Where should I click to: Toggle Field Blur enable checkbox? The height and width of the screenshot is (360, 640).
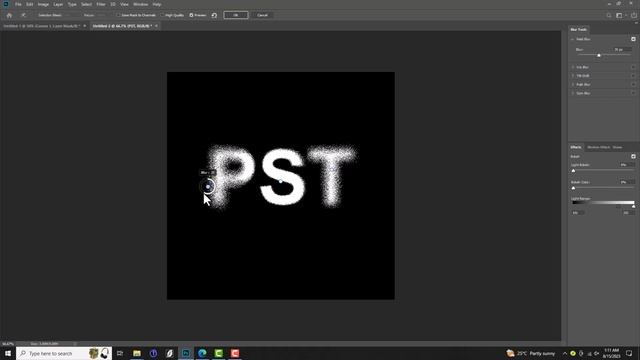633,39
